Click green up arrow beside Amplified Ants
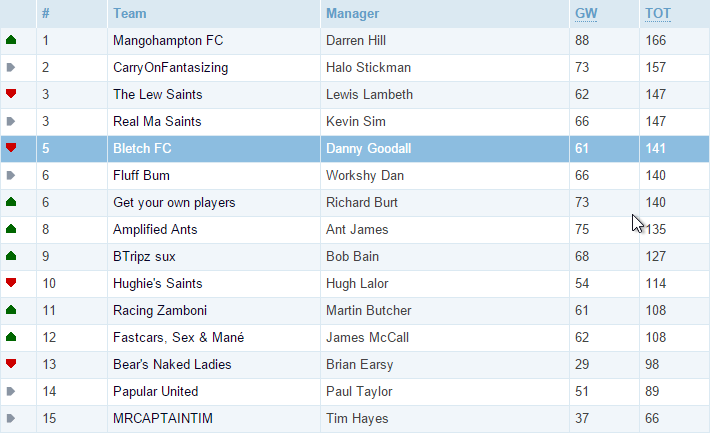710x433 pixels. tap(11, 229)
